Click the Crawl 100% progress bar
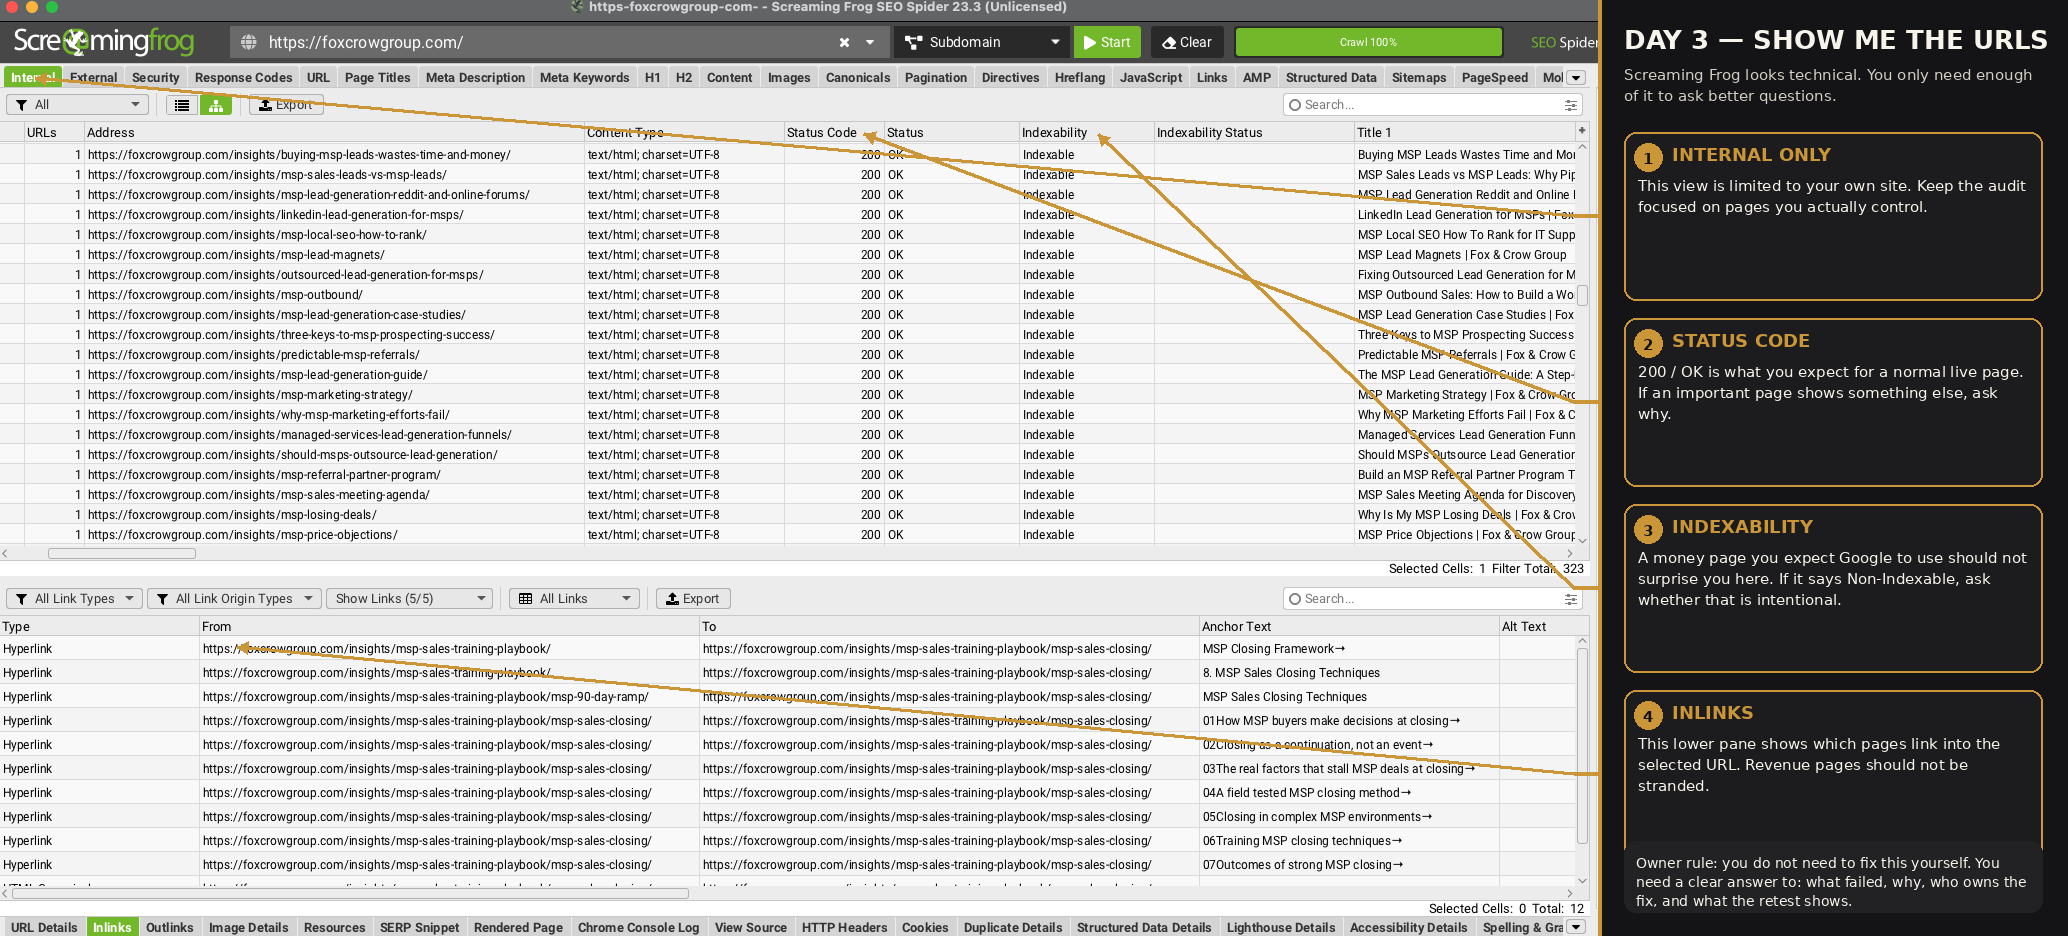 1368,42
